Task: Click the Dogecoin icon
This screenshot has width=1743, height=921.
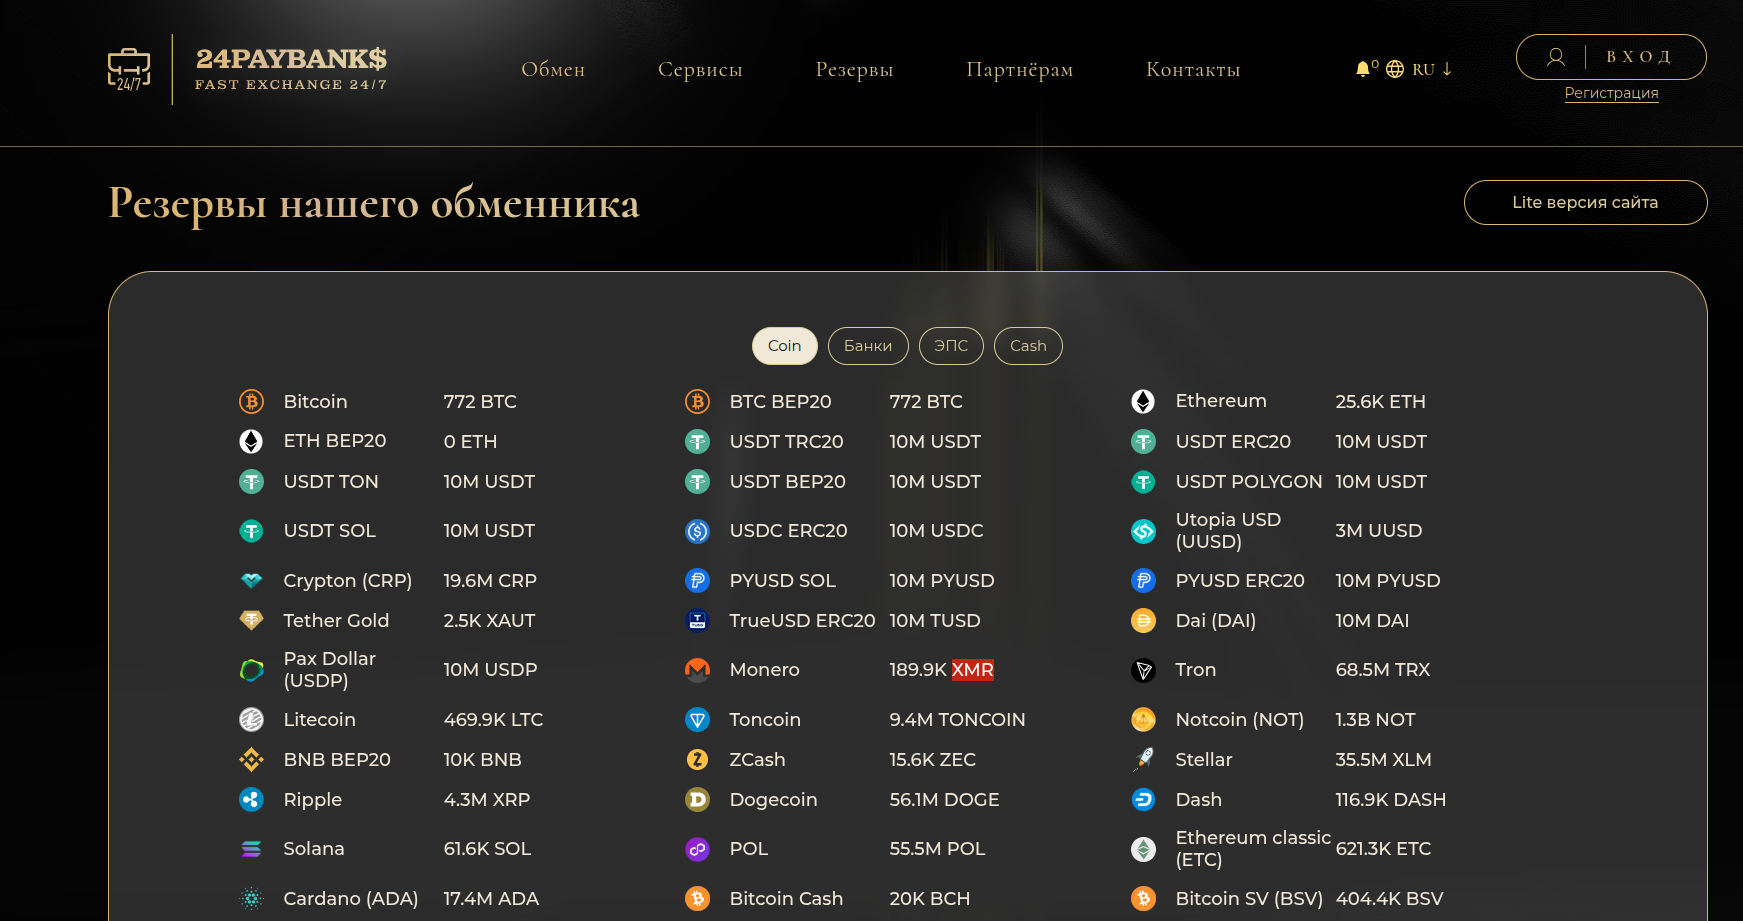Action: click(x=697, y=799)
